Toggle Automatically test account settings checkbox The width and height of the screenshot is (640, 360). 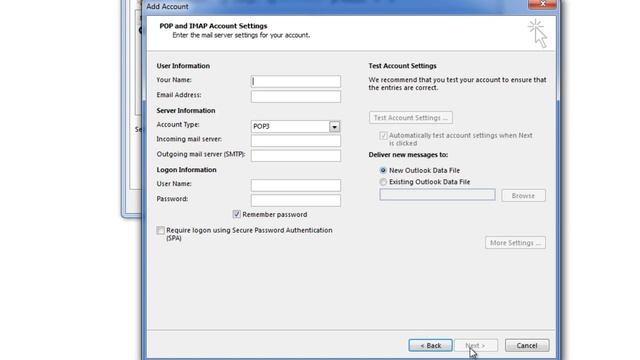pyautogui.click(x=383, y=136)
